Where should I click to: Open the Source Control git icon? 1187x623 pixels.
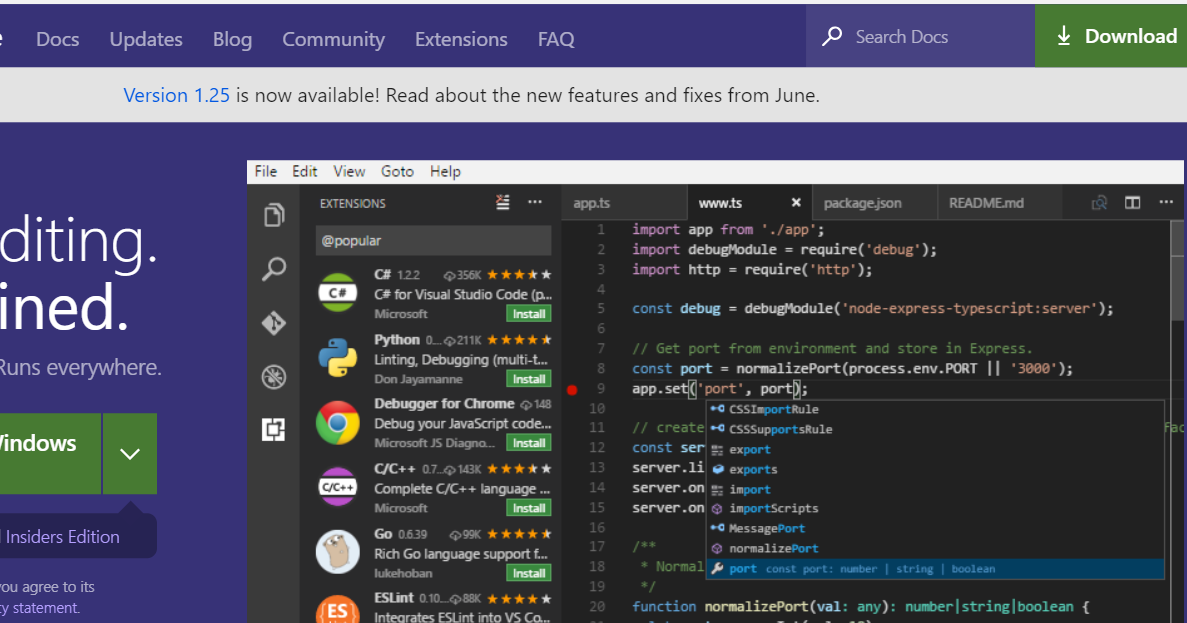point(273,323)
